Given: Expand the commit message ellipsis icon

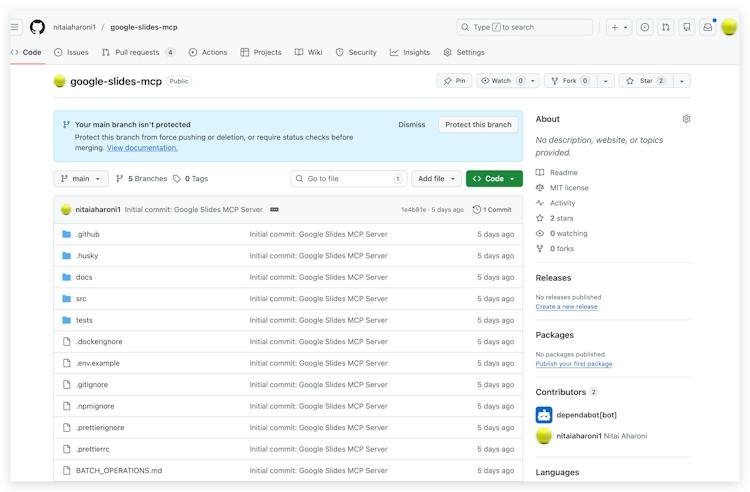Looking at the screenshot, I should (274, 209).
